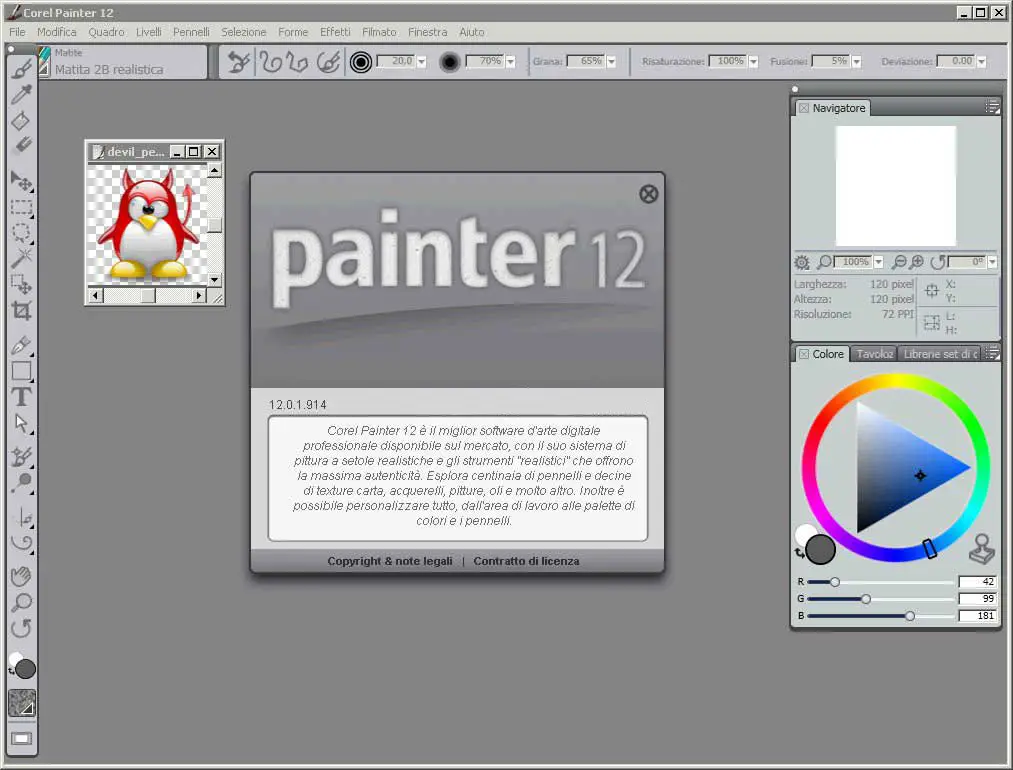Select the Dropper tool
This screenshot has width=1013, height=770.
(21, 94)
